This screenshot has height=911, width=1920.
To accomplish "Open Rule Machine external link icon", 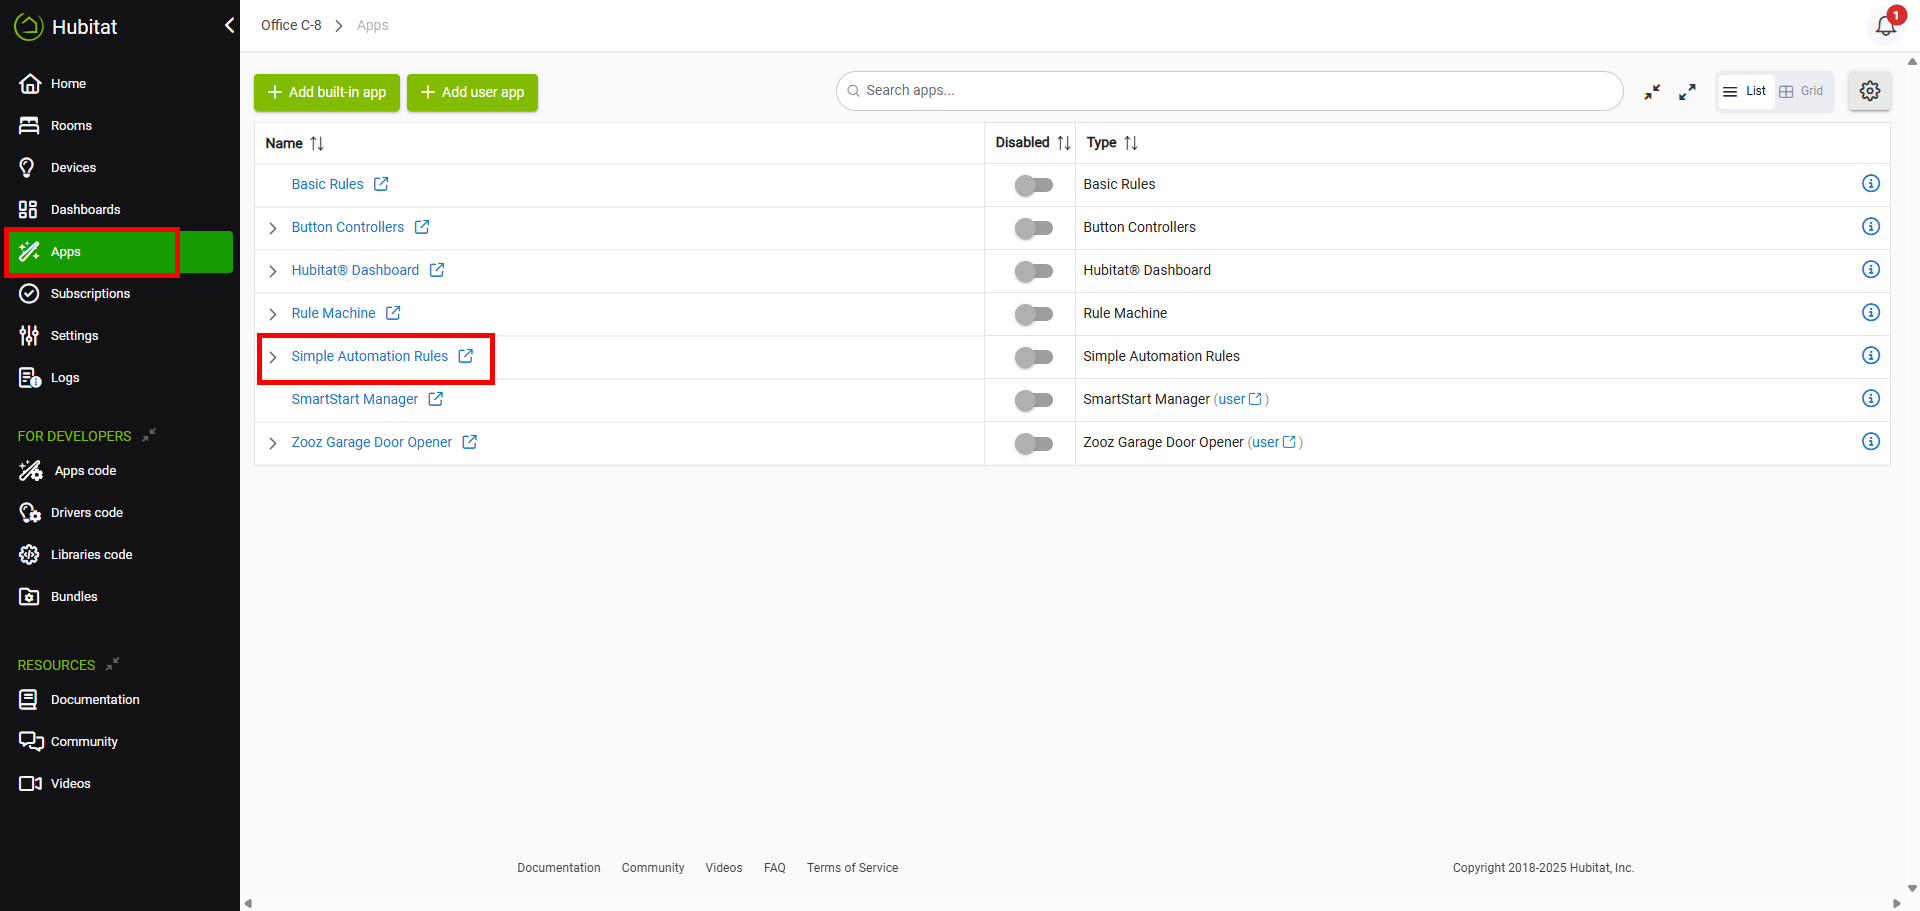I will pyautogui.click(x=393, y=313).
